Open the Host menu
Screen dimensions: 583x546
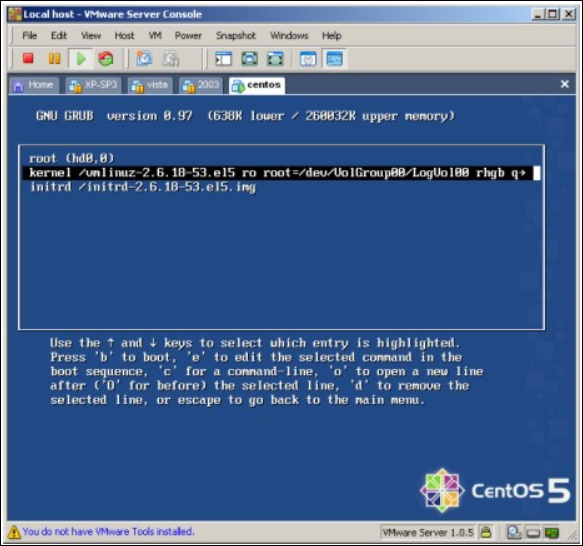coord(124,36)
